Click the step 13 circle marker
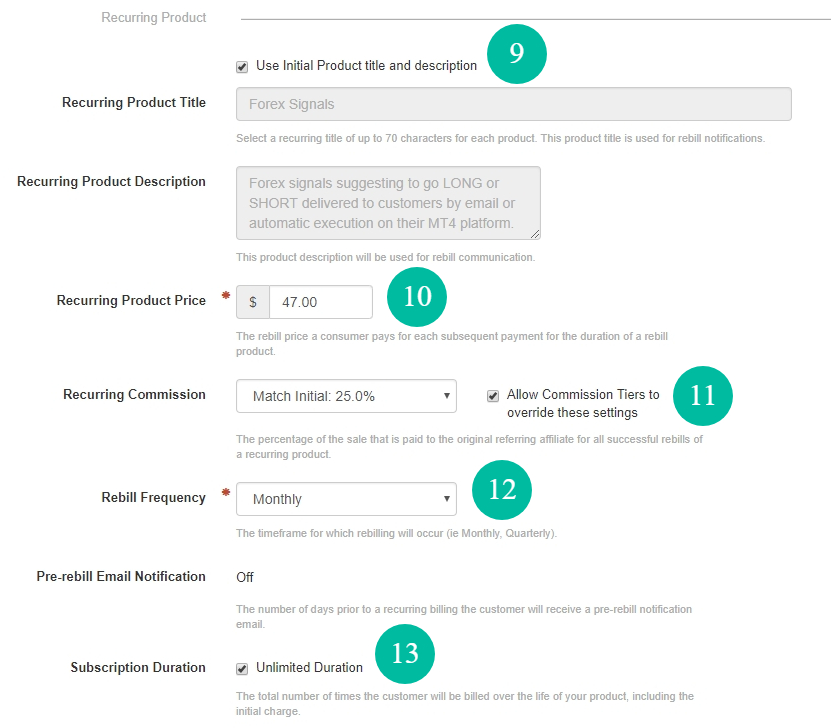Image resolution: width=831 pixels, height=728 pixels. pyautogui.click(x=405, y=654)
